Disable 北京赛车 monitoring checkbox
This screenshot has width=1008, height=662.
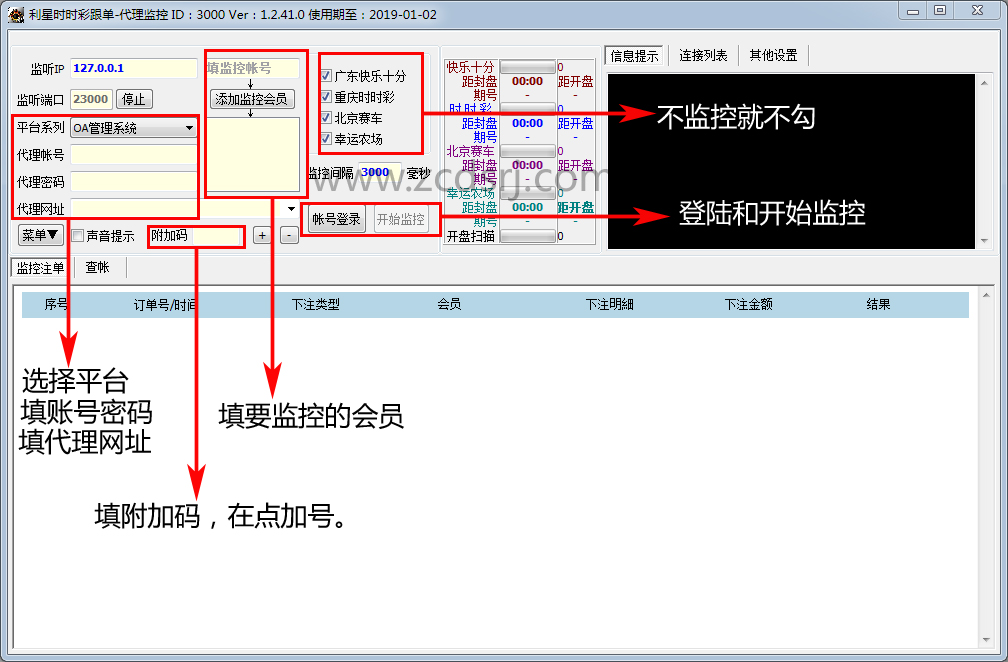(327, 118)
